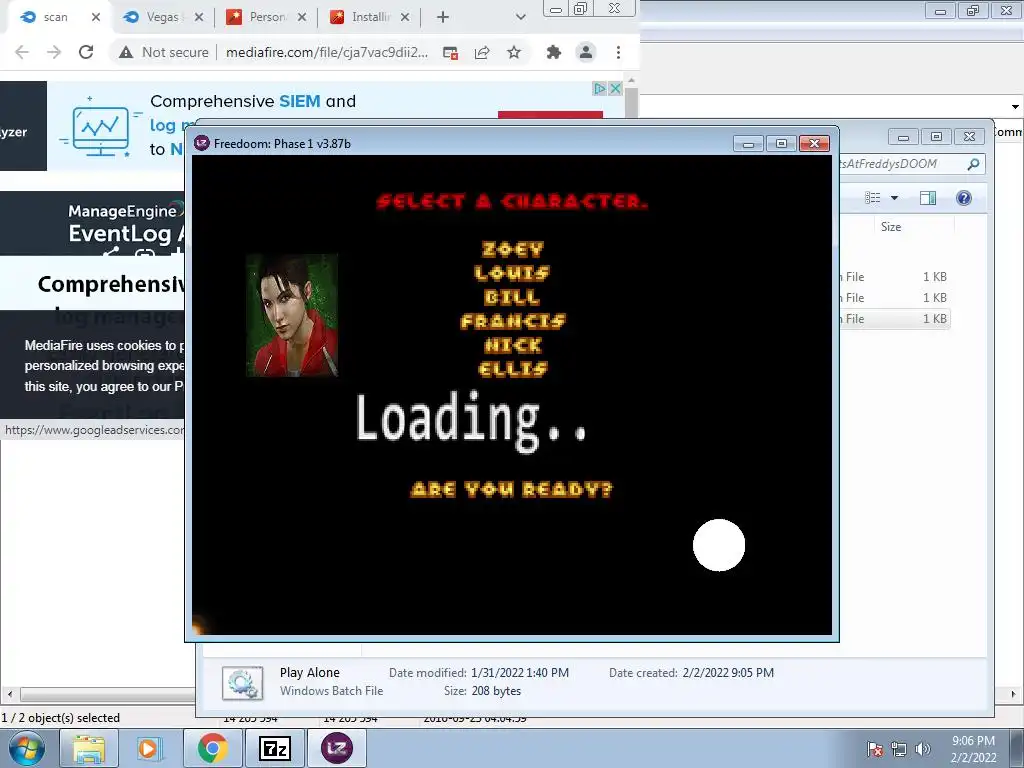The image size is (1024, 768).
Task: Click search icon in Explorer window
Action: (x=973, y=164)
